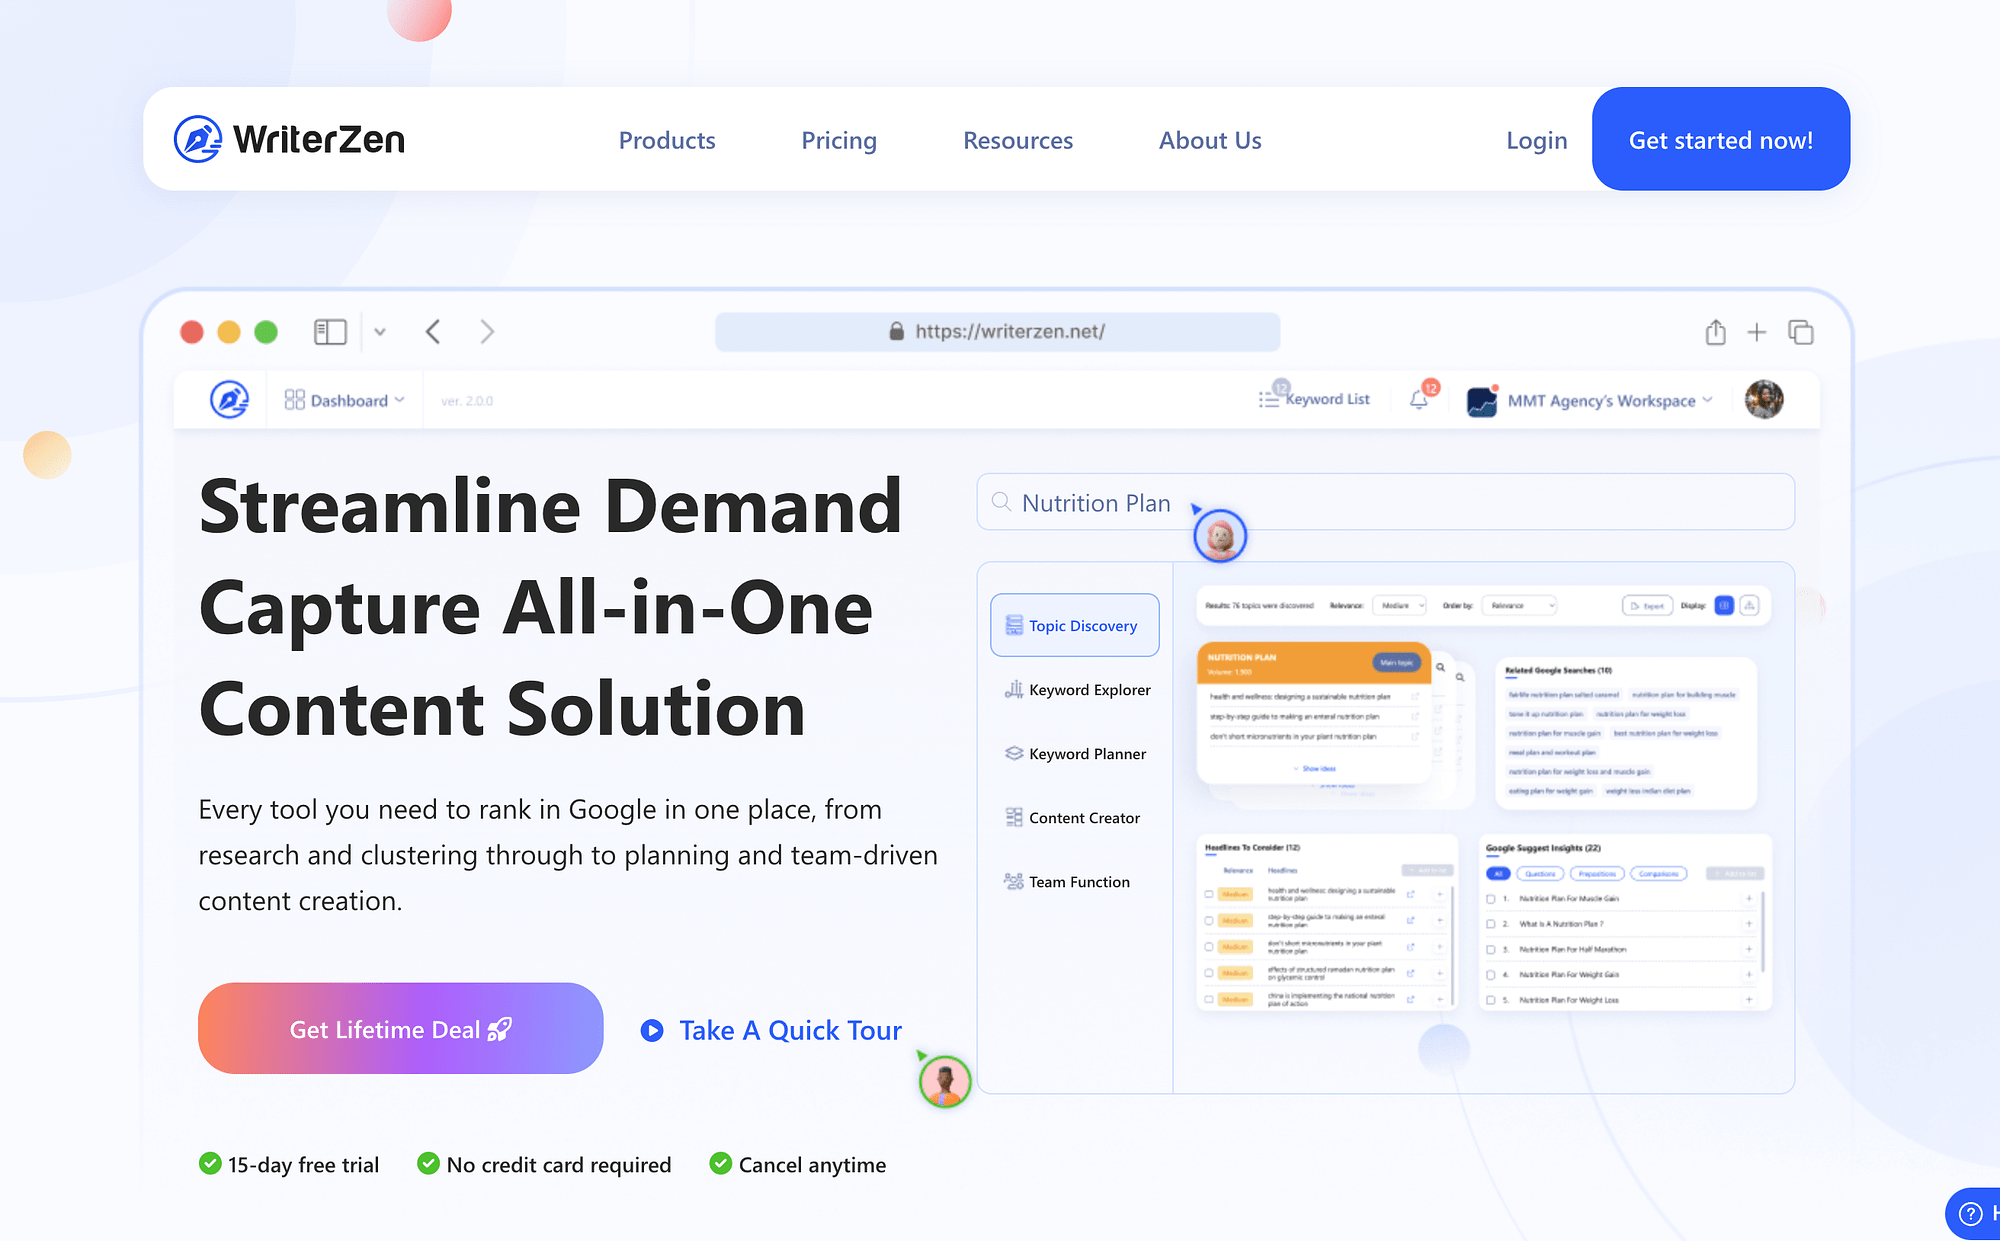Check 'What Is A Nutrition Plan ?' checkbox
The height and width of the screenshot is (1241, 2000).
pyautogui.click(x=1491, y=924)
